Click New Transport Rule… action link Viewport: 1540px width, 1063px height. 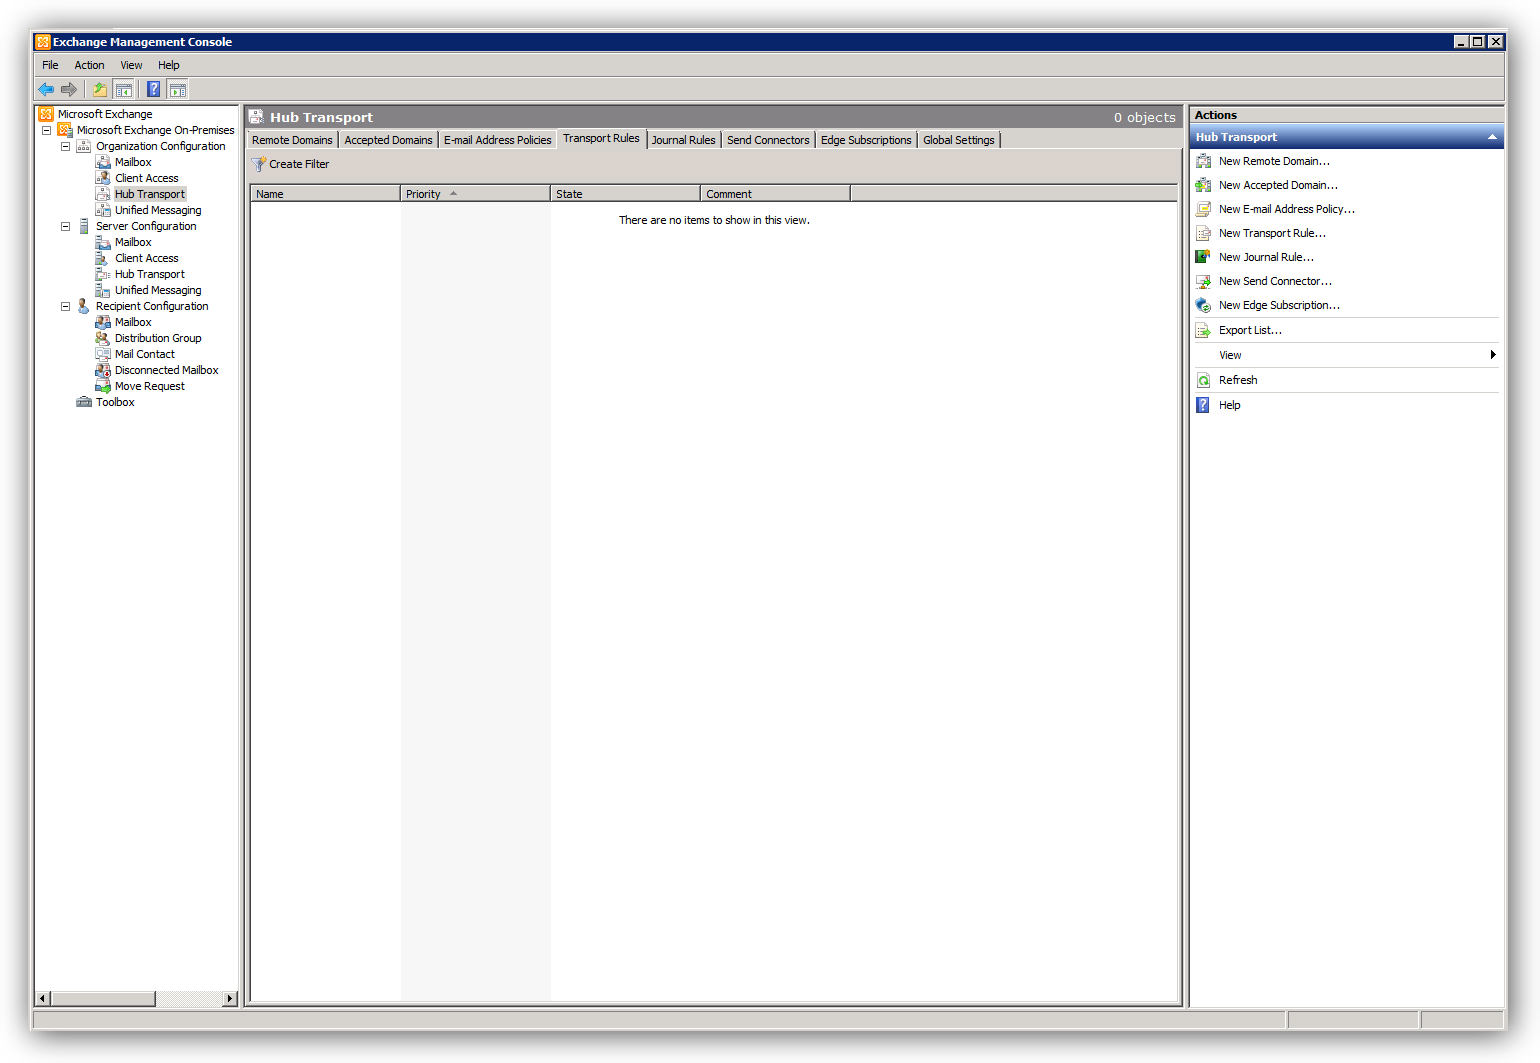tap(1272, 233)
